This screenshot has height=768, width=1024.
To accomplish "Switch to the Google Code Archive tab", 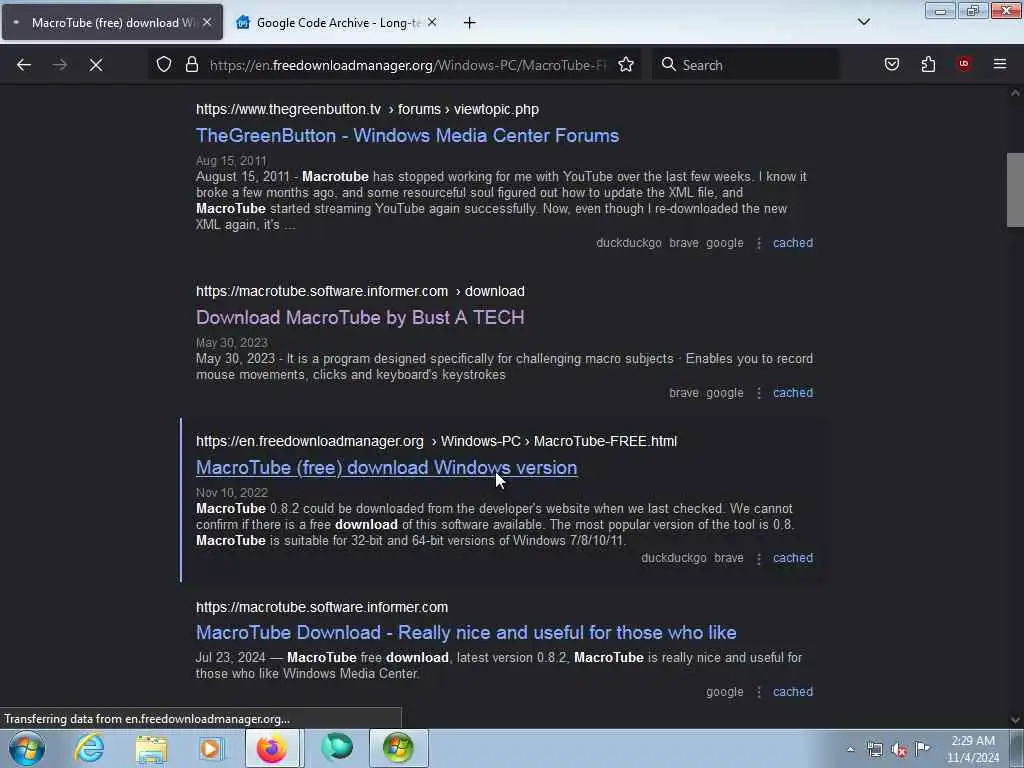I will click(338, 22).
